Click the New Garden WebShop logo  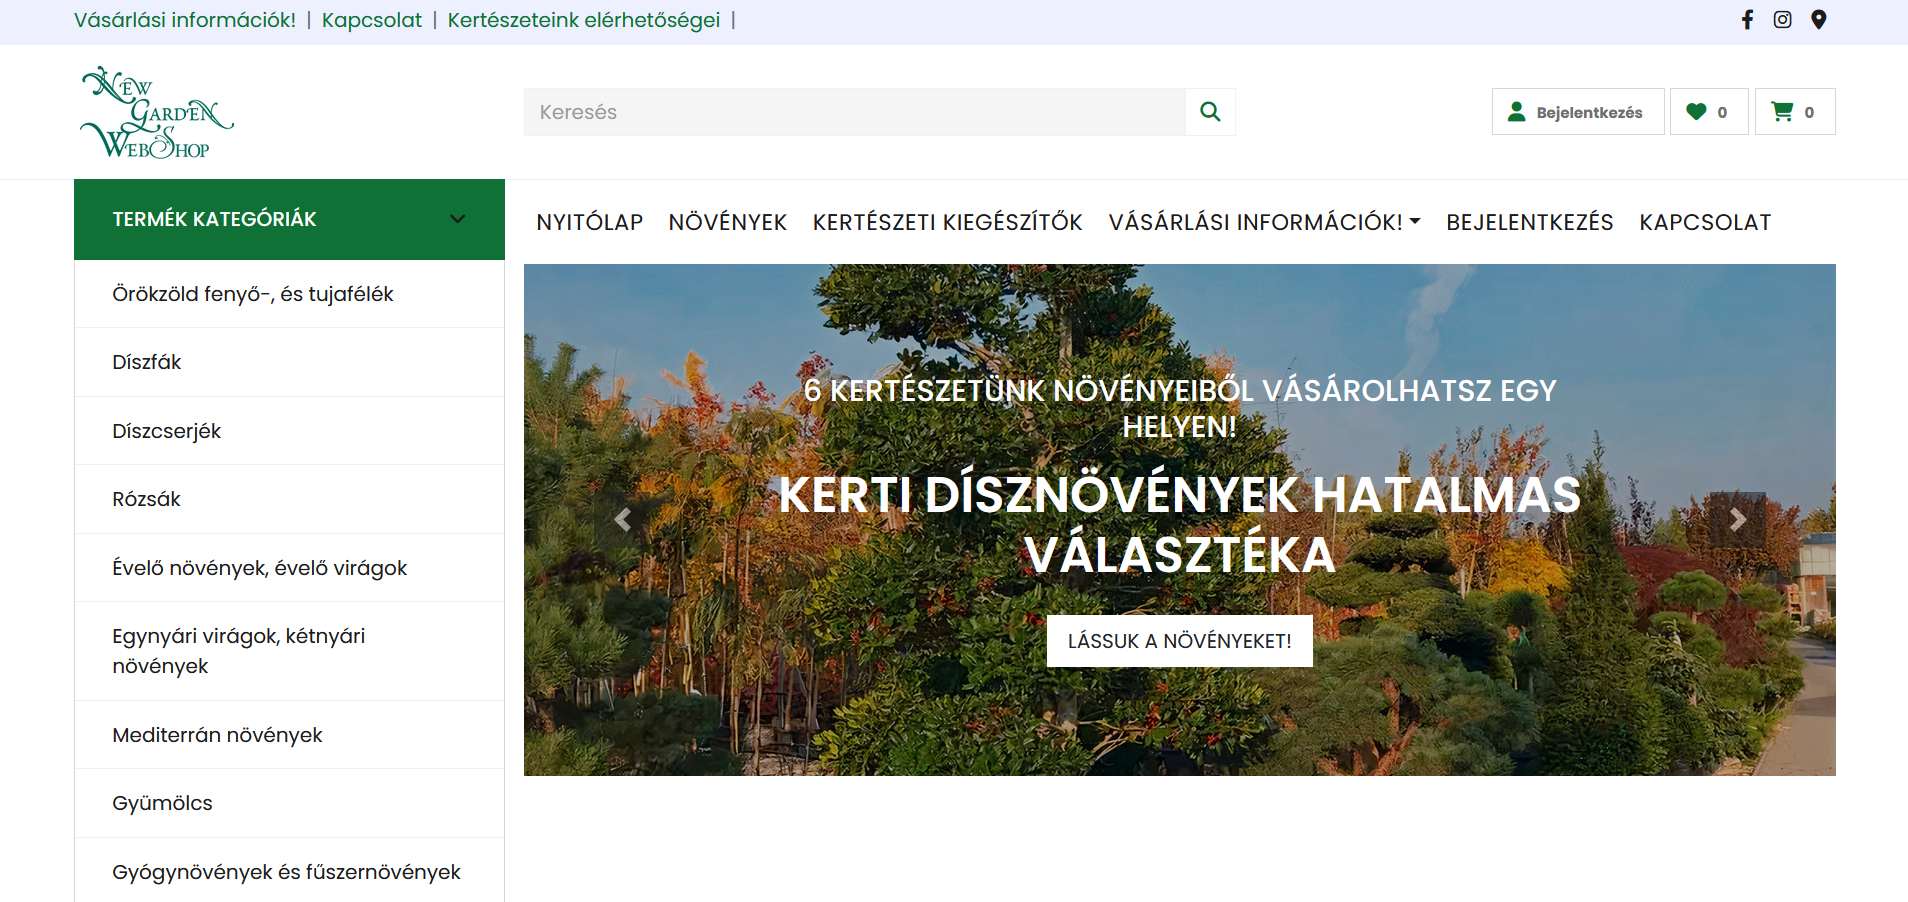pyautogui.click(x=157, y=113)
